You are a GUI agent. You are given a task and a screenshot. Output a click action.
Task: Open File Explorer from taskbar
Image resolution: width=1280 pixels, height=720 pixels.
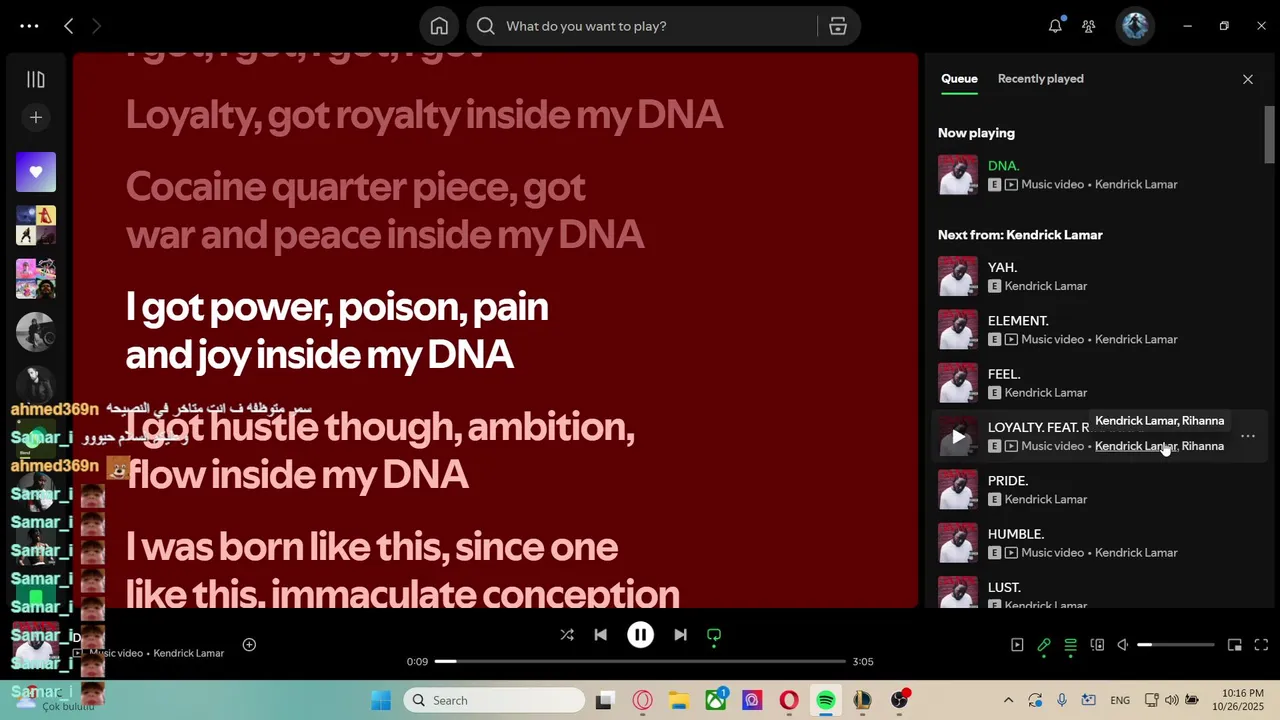pyautogui.click(x=679, y=700)
